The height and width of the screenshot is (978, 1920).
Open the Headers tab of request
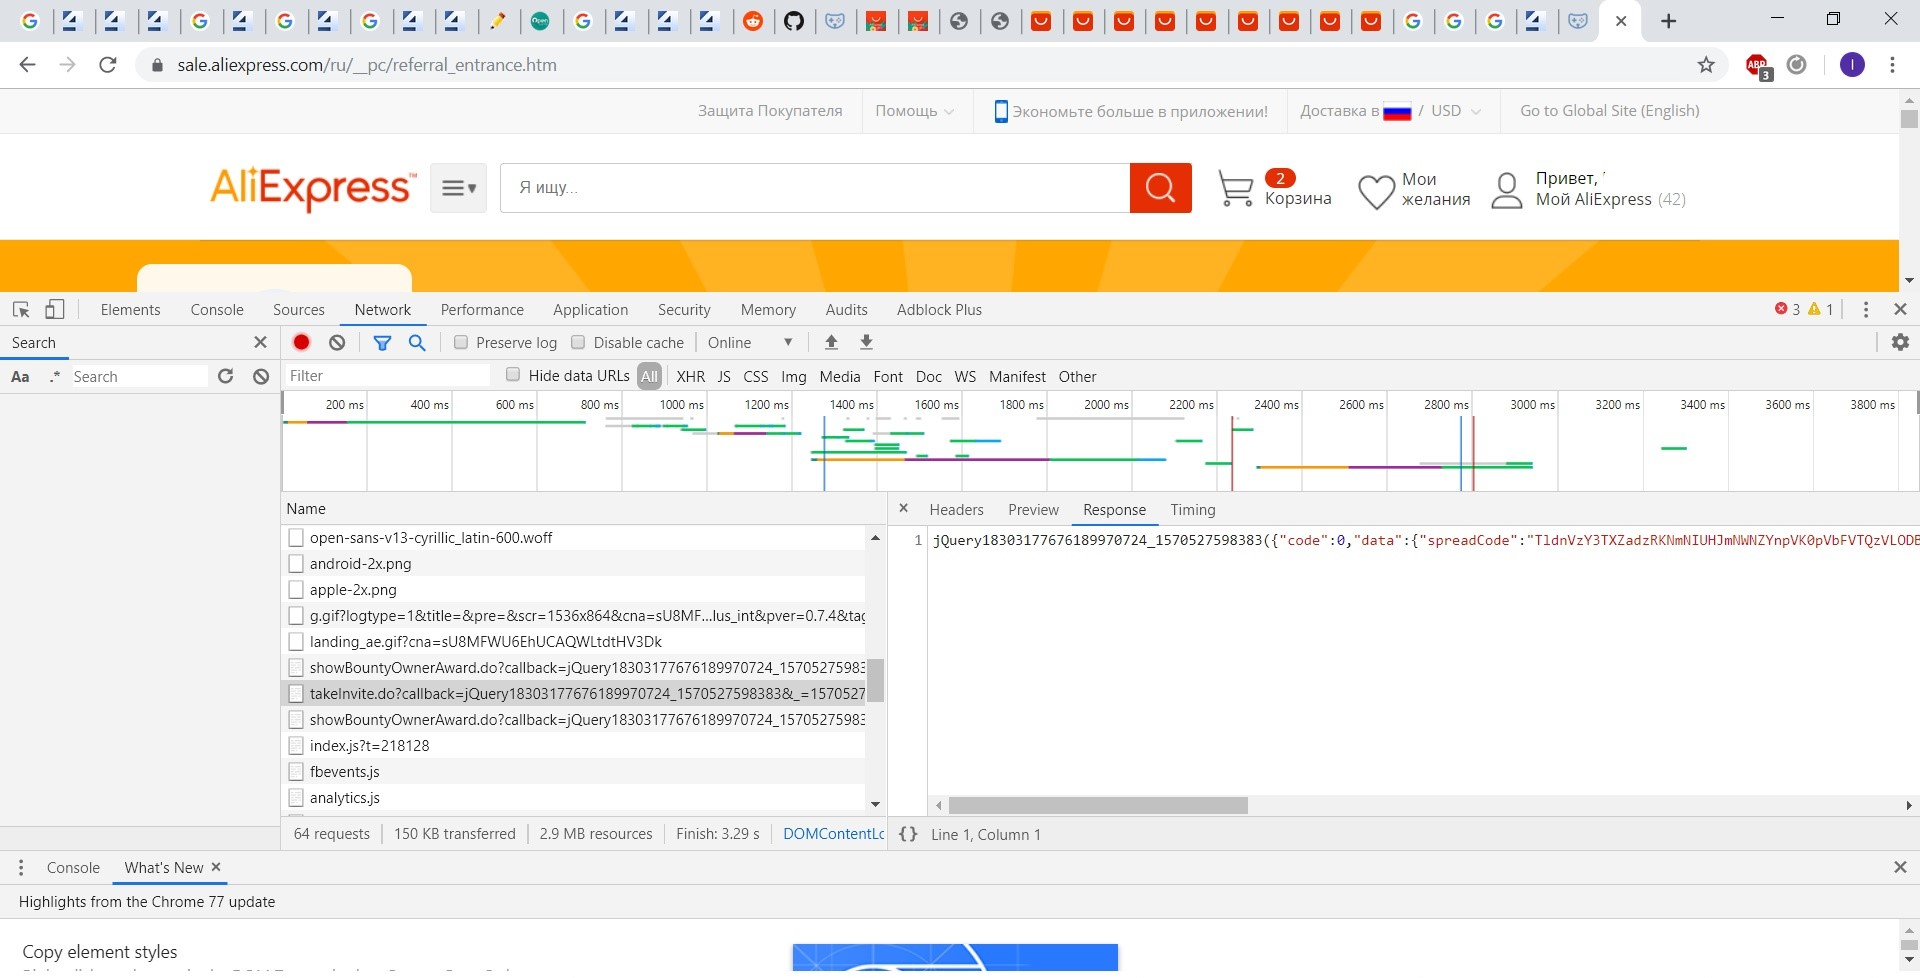(956, 510)
